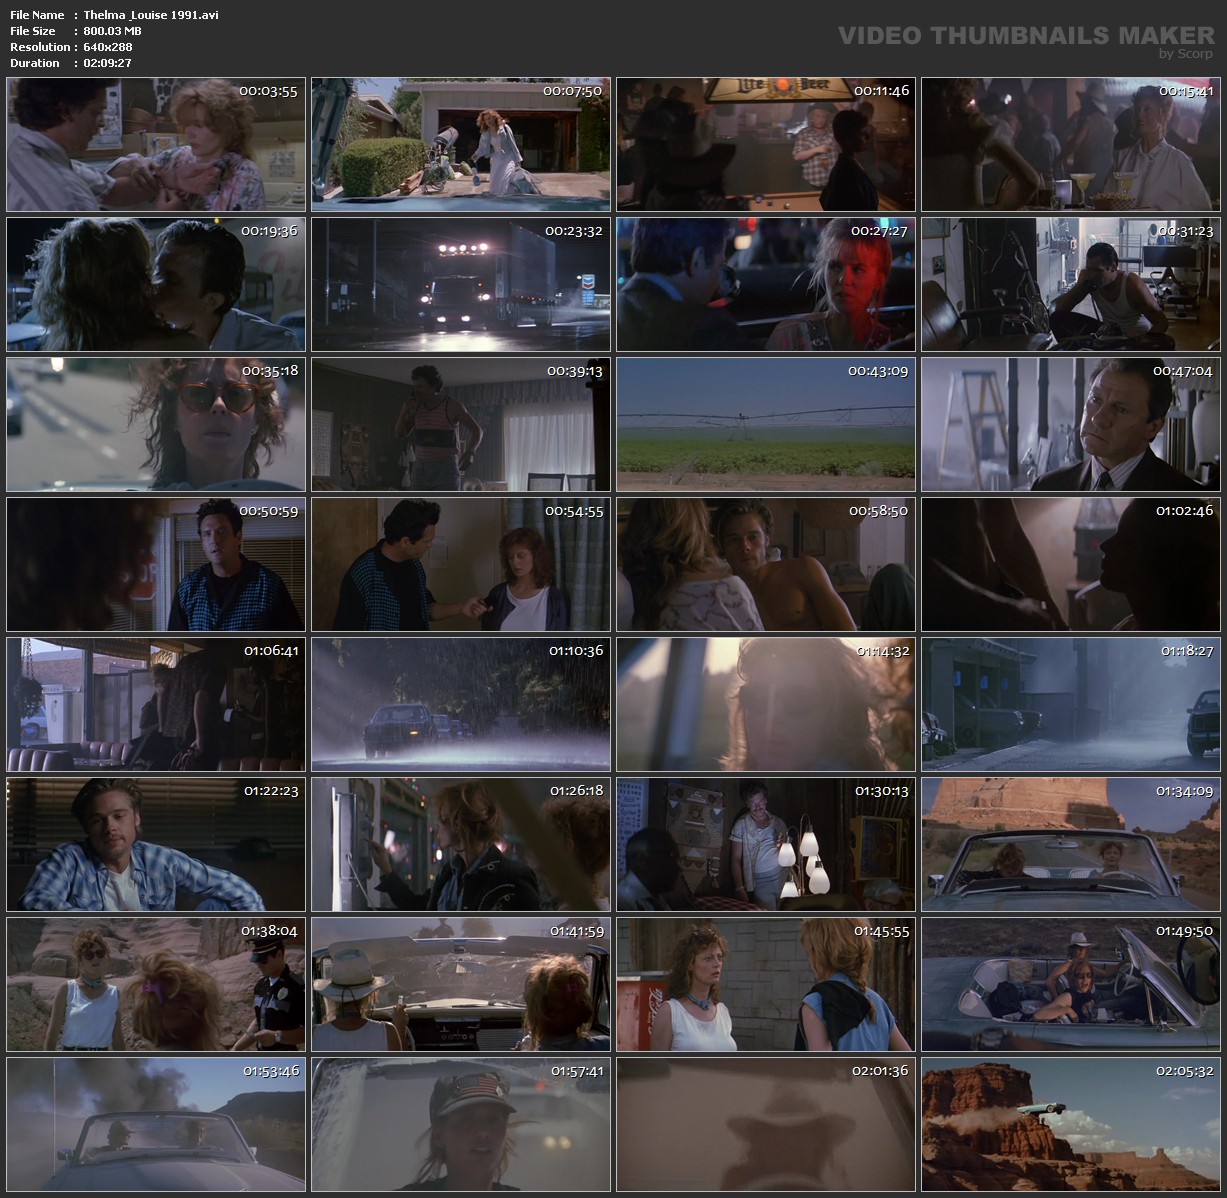Open the thumbnail at 00:07:50
This screenshot has width=1227, height=1198.
pos(461,144)
